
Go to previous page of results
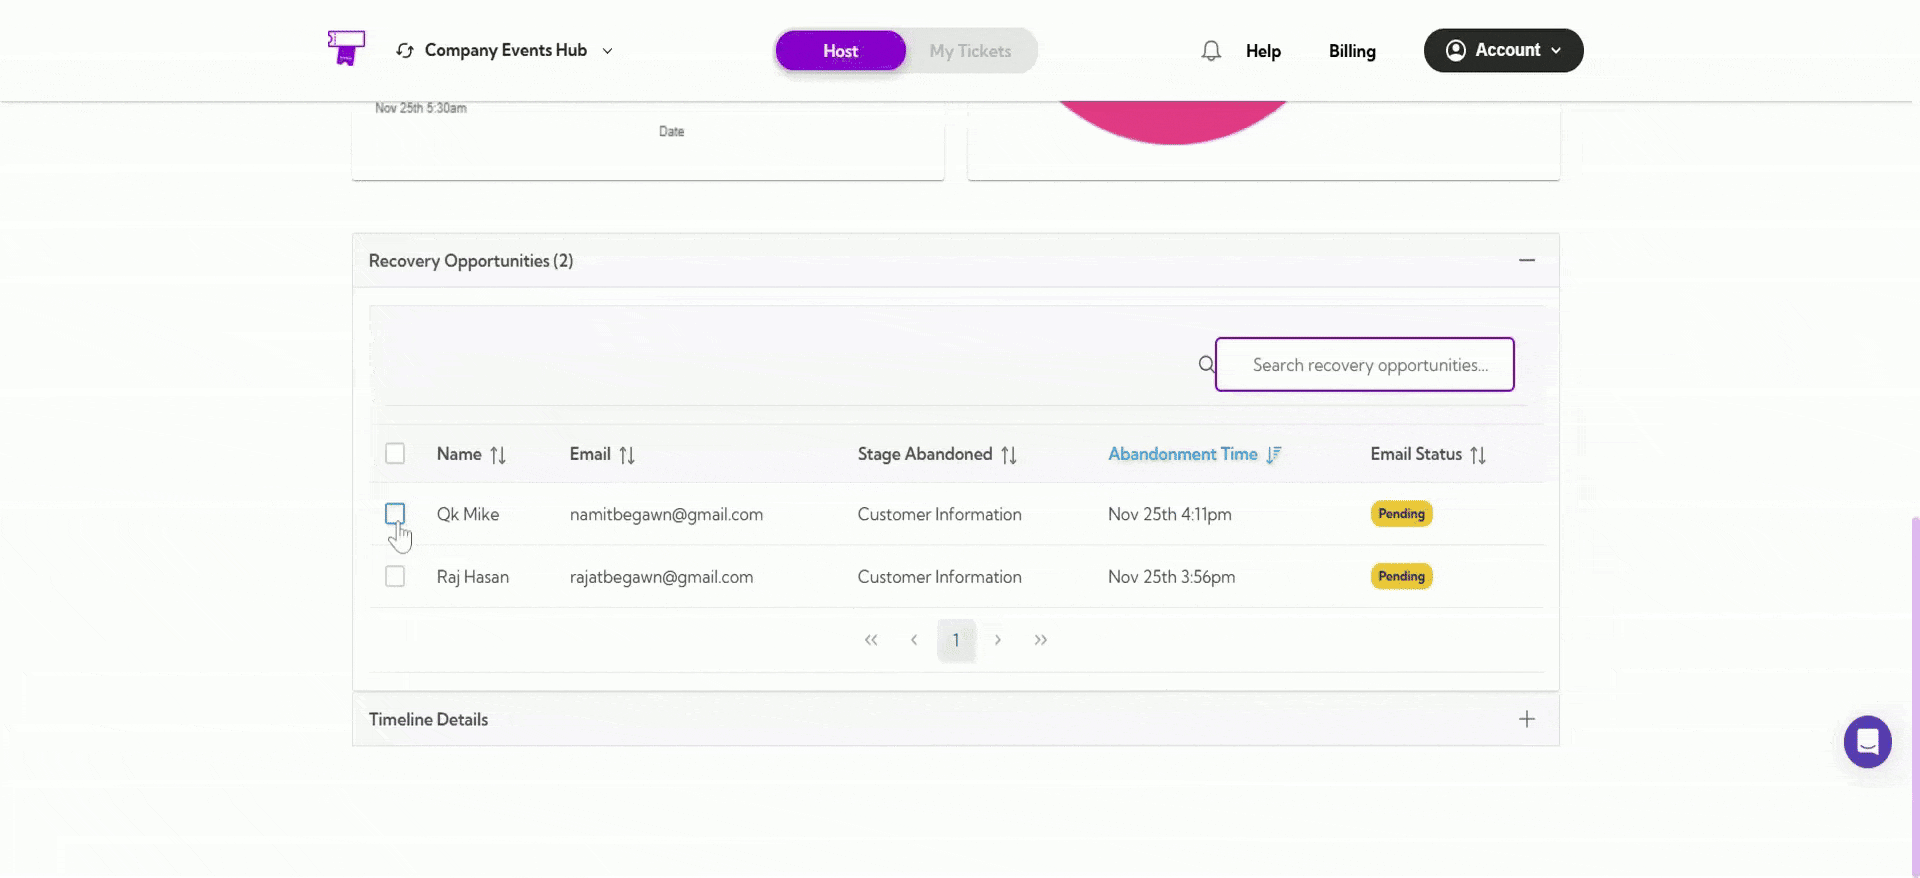[914, 640]
